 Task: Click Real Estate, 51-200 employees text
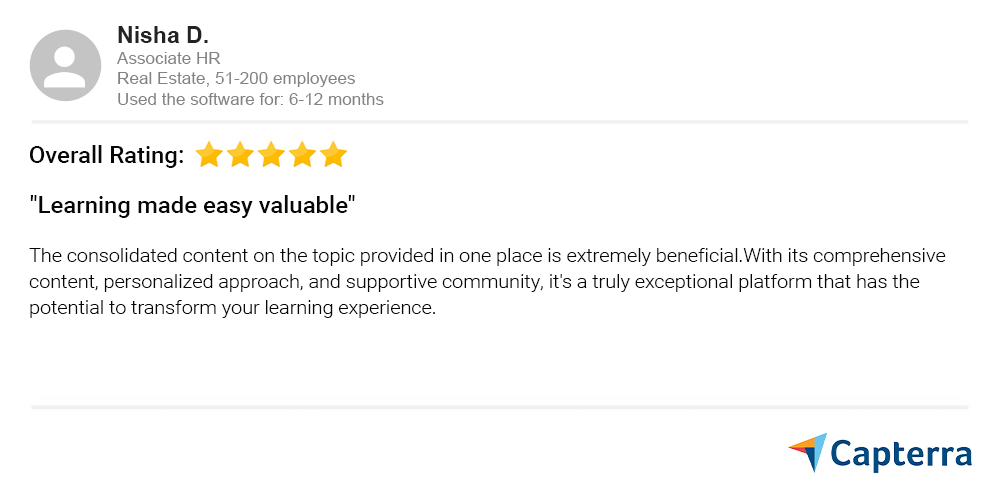(236, 78)
